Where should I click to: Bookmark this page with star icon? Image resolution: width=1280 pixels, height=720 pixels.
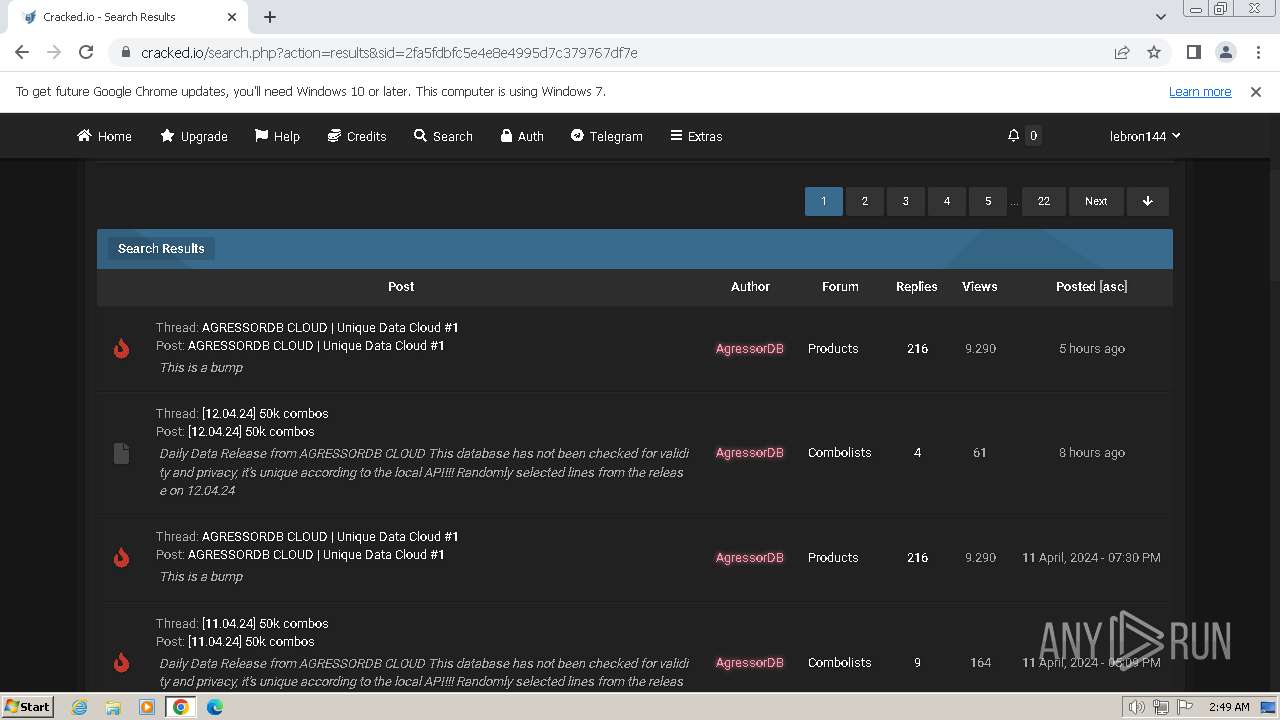[1154, 52]
